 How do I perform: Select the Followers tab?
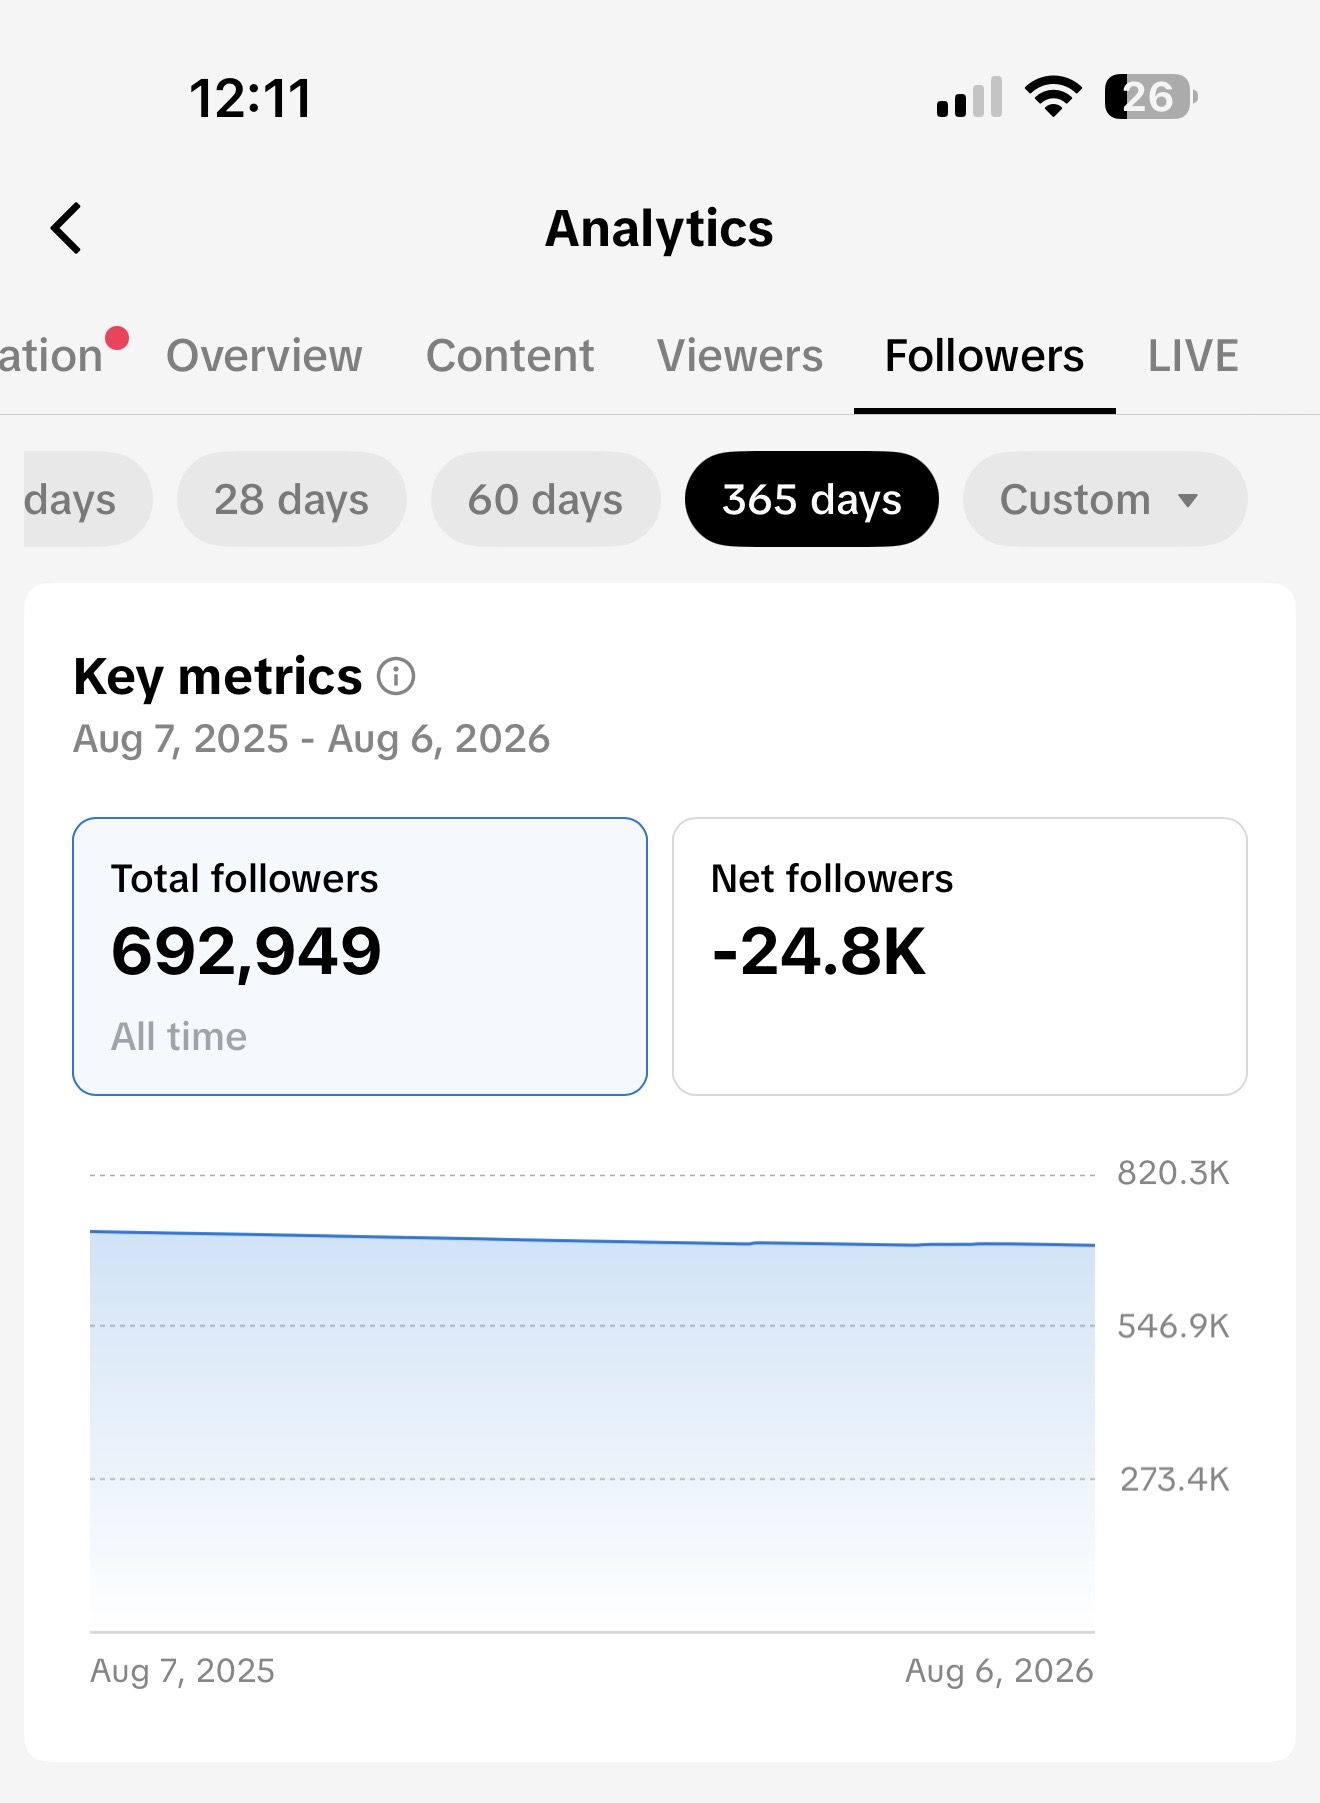(984, 356)
